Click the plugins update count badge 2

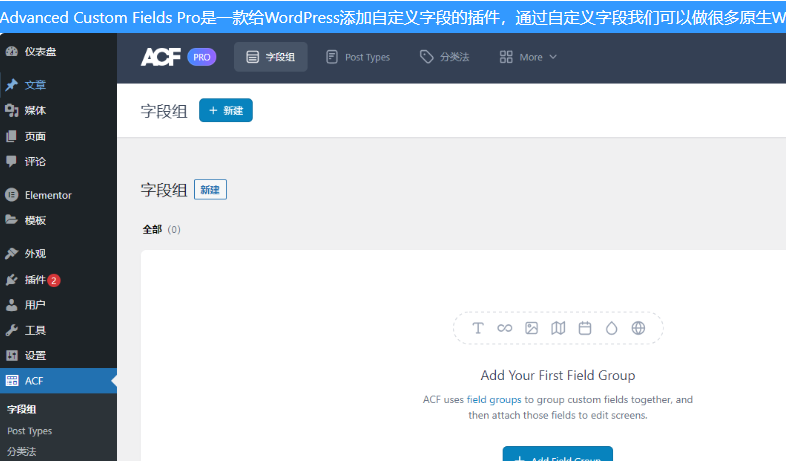click(54, 280)
